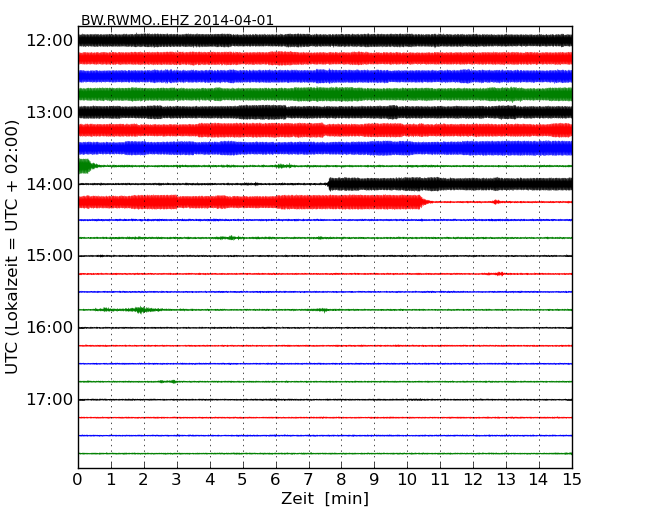Click the 14:00 time label
Image resolution: width=650 pixels, height=520 pixels.
click(50, 184)
